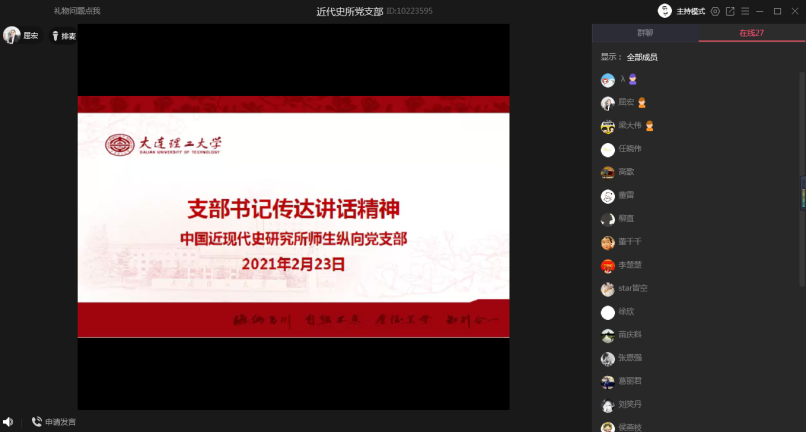Click the channel ID:10223595 text
This screenshot has height=432, width=806.
click(409, 11)
